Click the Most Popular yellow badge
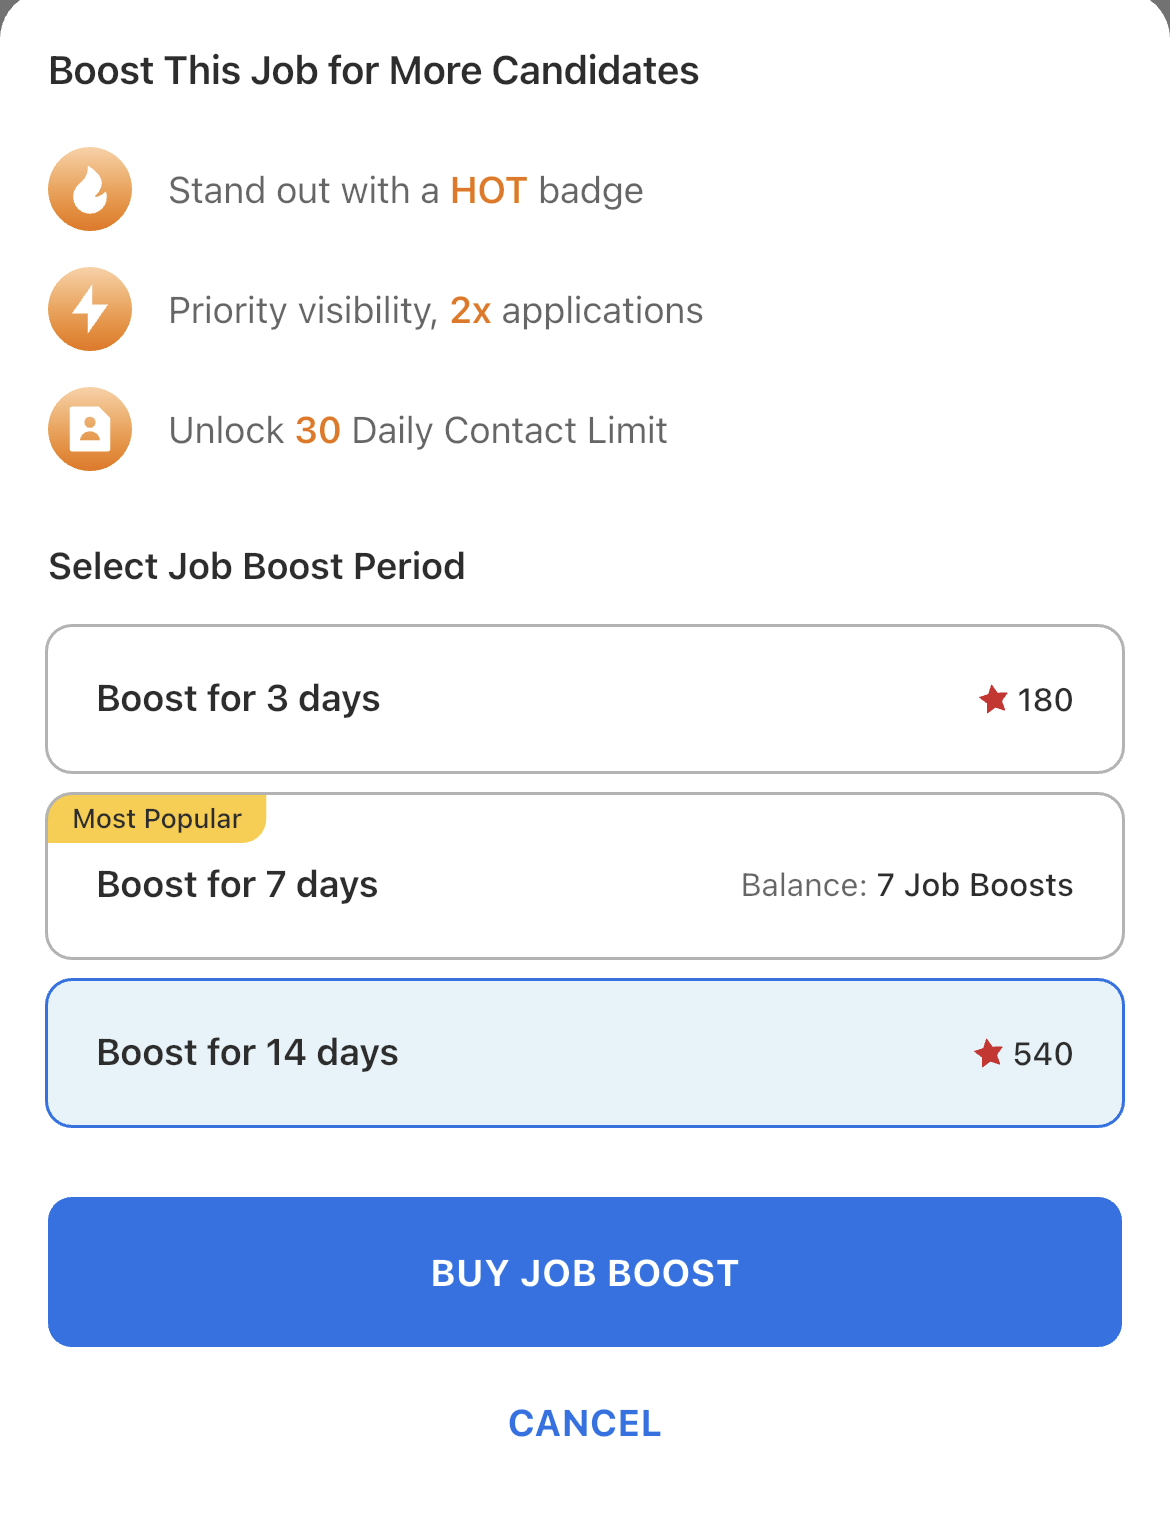Image resolution: width=1170 pixels, height=1516 pixels. click(x=157, y=819)
